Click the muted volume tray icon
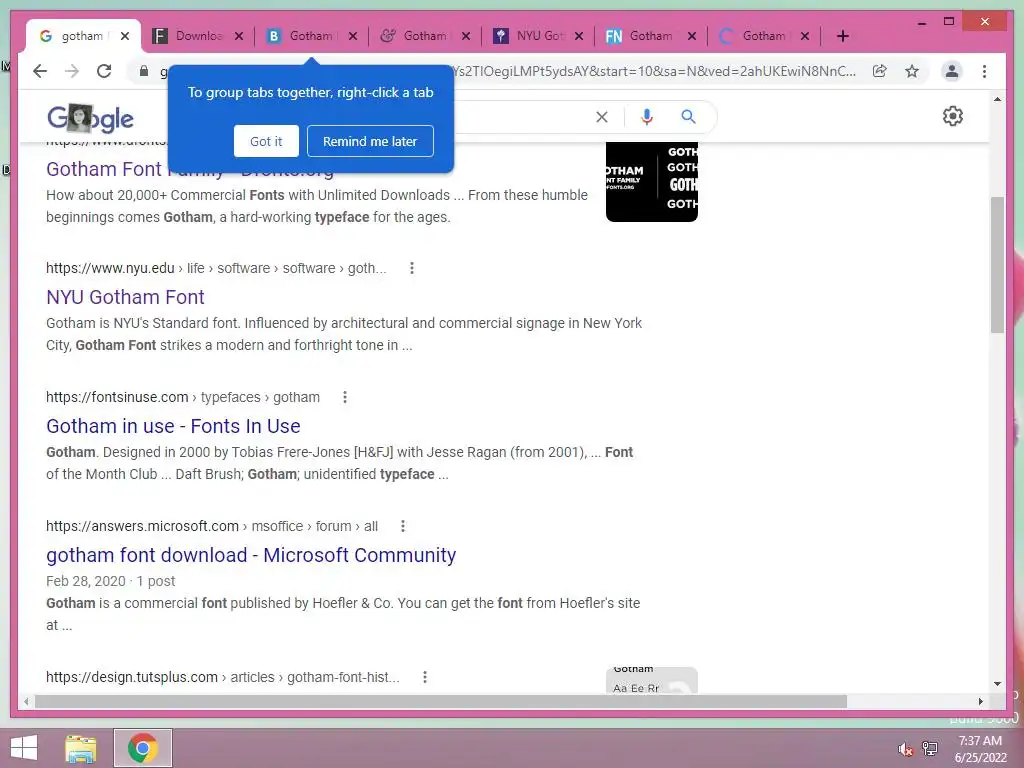Viewport: 1024px width, 768px height. point(905,749)
